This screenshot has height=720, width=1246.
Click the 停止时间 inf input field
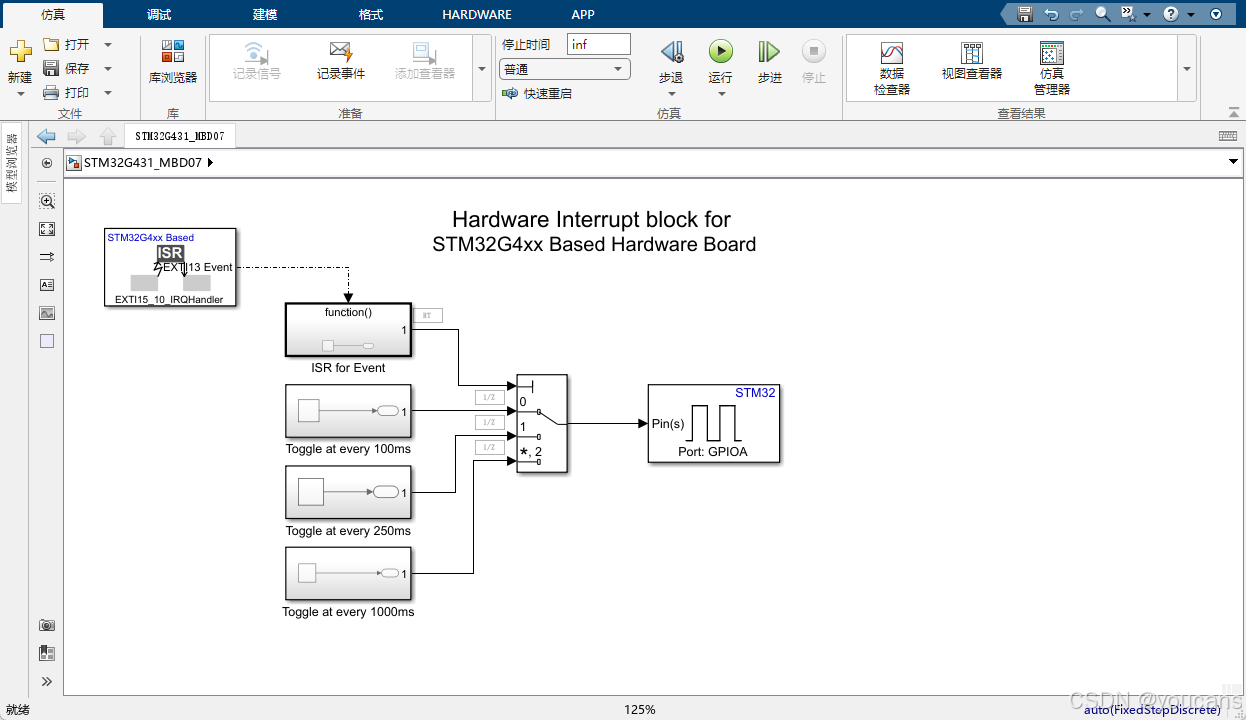(x=598, y=45)
